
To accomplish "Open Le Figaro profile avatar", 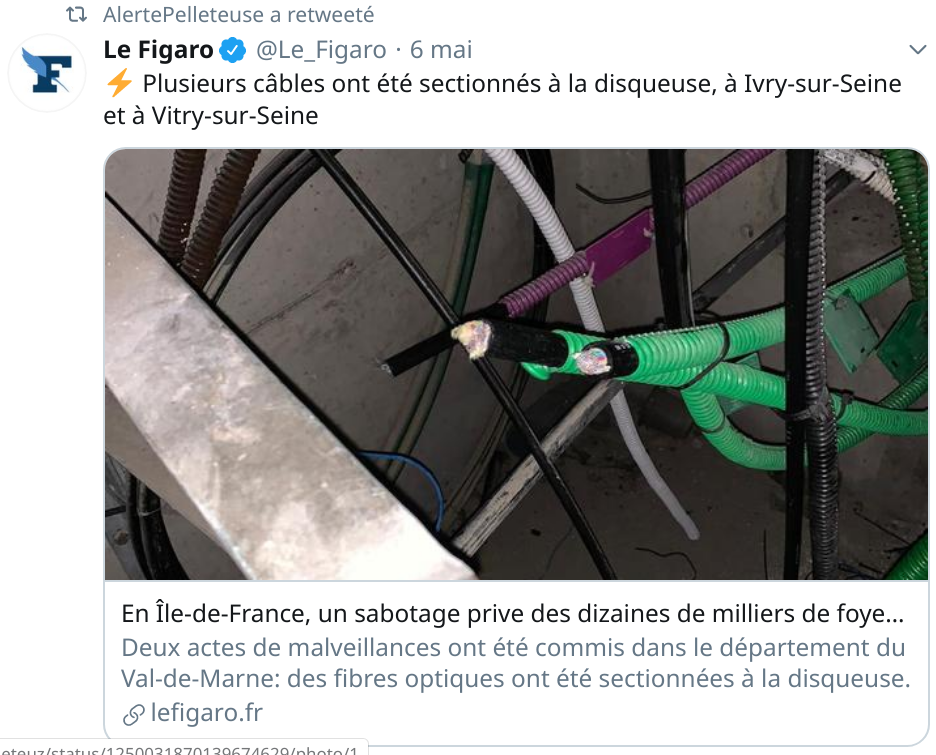I will click(47, 73).
